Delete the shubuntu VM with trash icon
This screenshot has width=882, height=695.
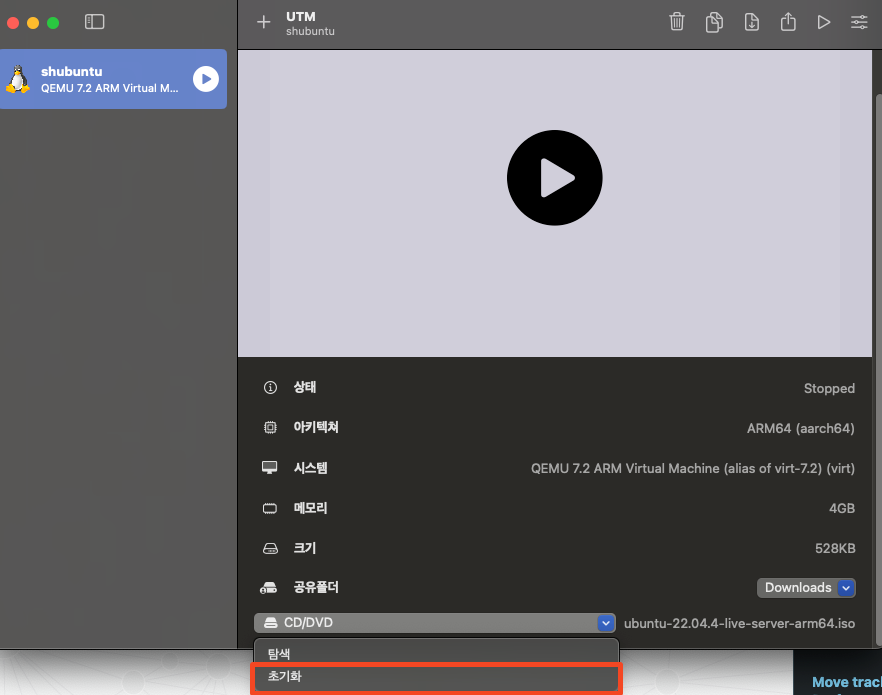coord(677,22)
